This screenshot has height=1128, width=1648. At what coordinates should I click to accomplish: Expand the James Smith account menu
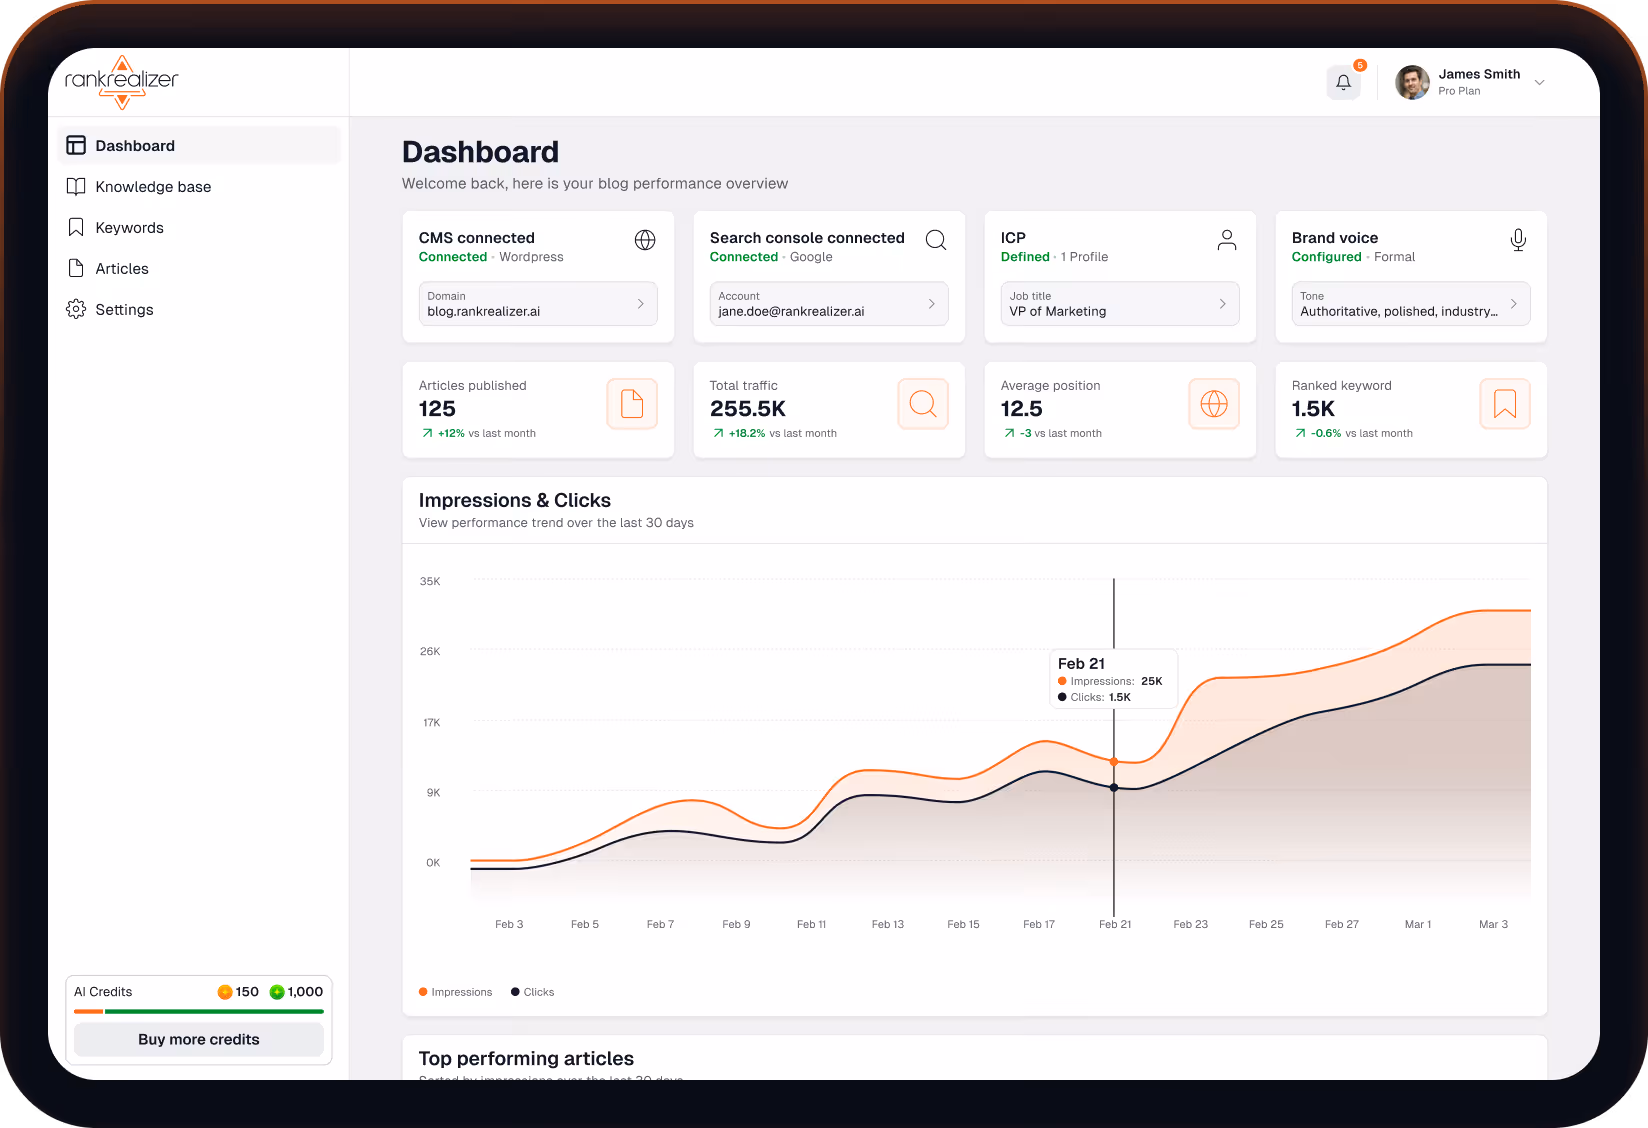pyautogui.click(x=1539, y=82)
